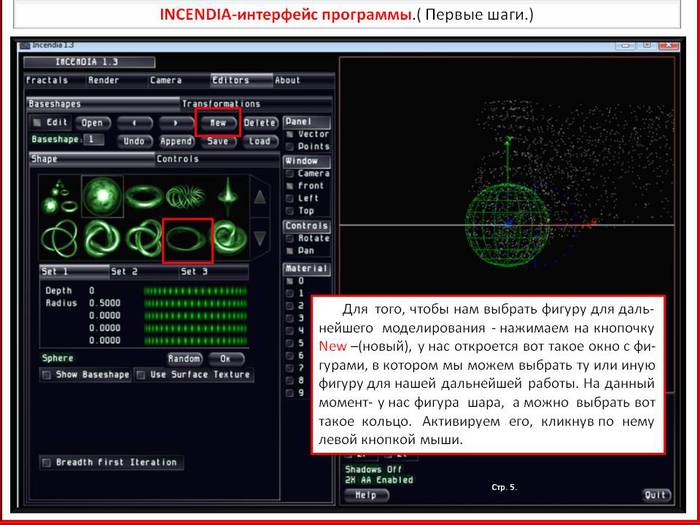The image size is (700, 525).
Task: Open the Camera tab
Action: click(x=179, y=80)
